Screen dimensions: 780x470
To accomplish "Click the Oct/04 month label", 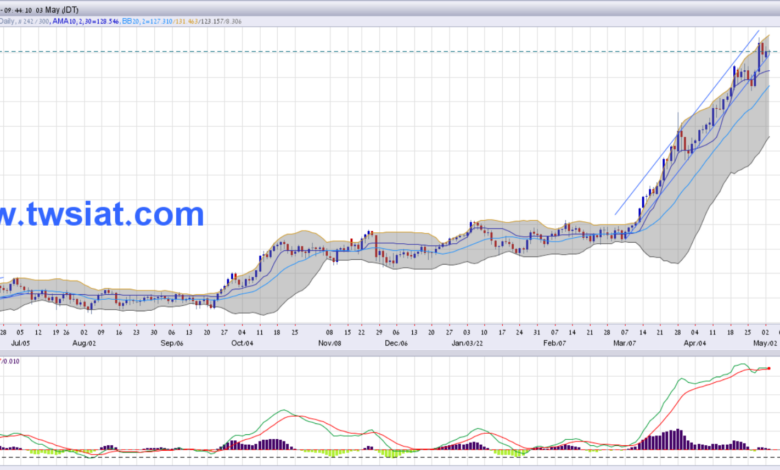I will click(x=242, y=343).
